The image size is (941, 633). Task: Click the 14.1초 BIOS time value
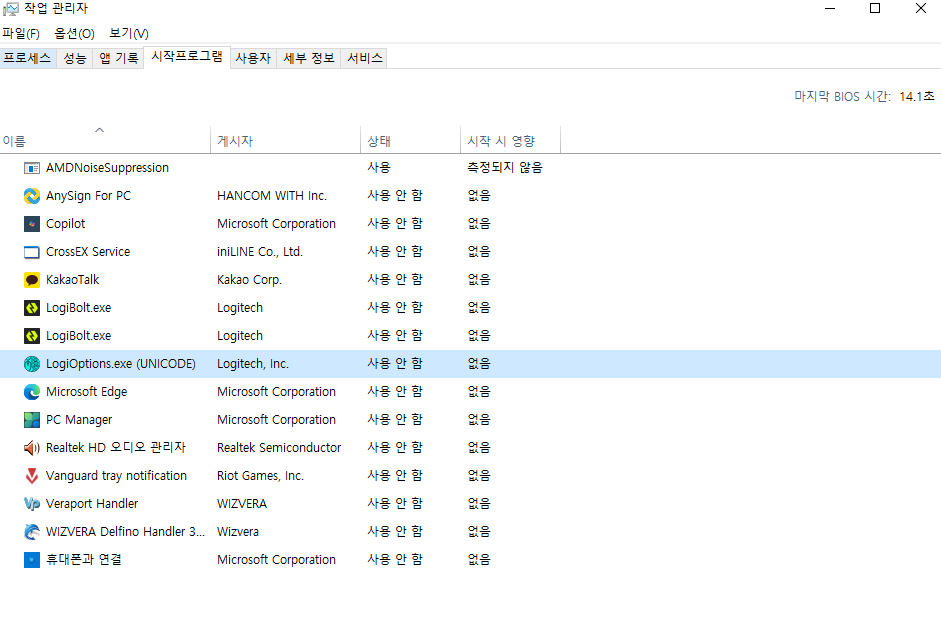(x=917, y=96)
